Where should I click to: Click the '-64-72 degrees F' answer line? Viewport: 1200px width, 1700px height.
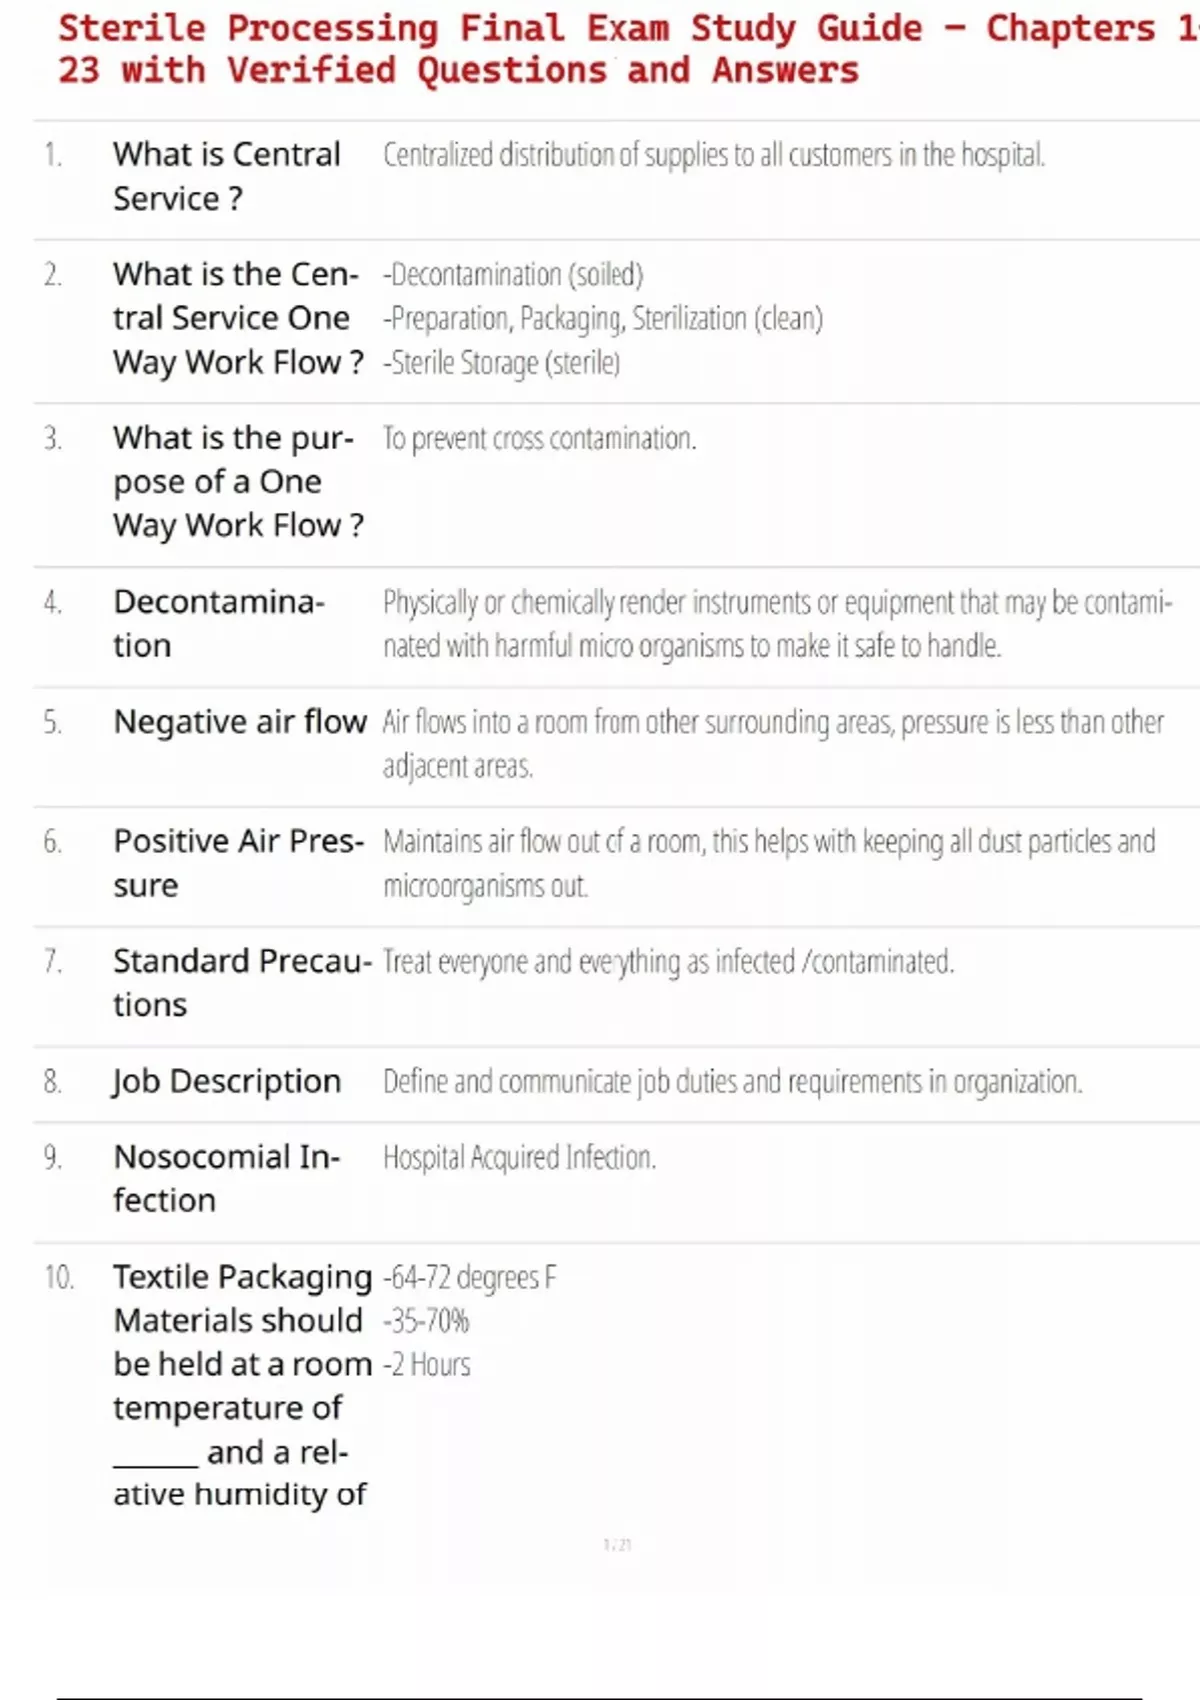tap(470, 1277)
